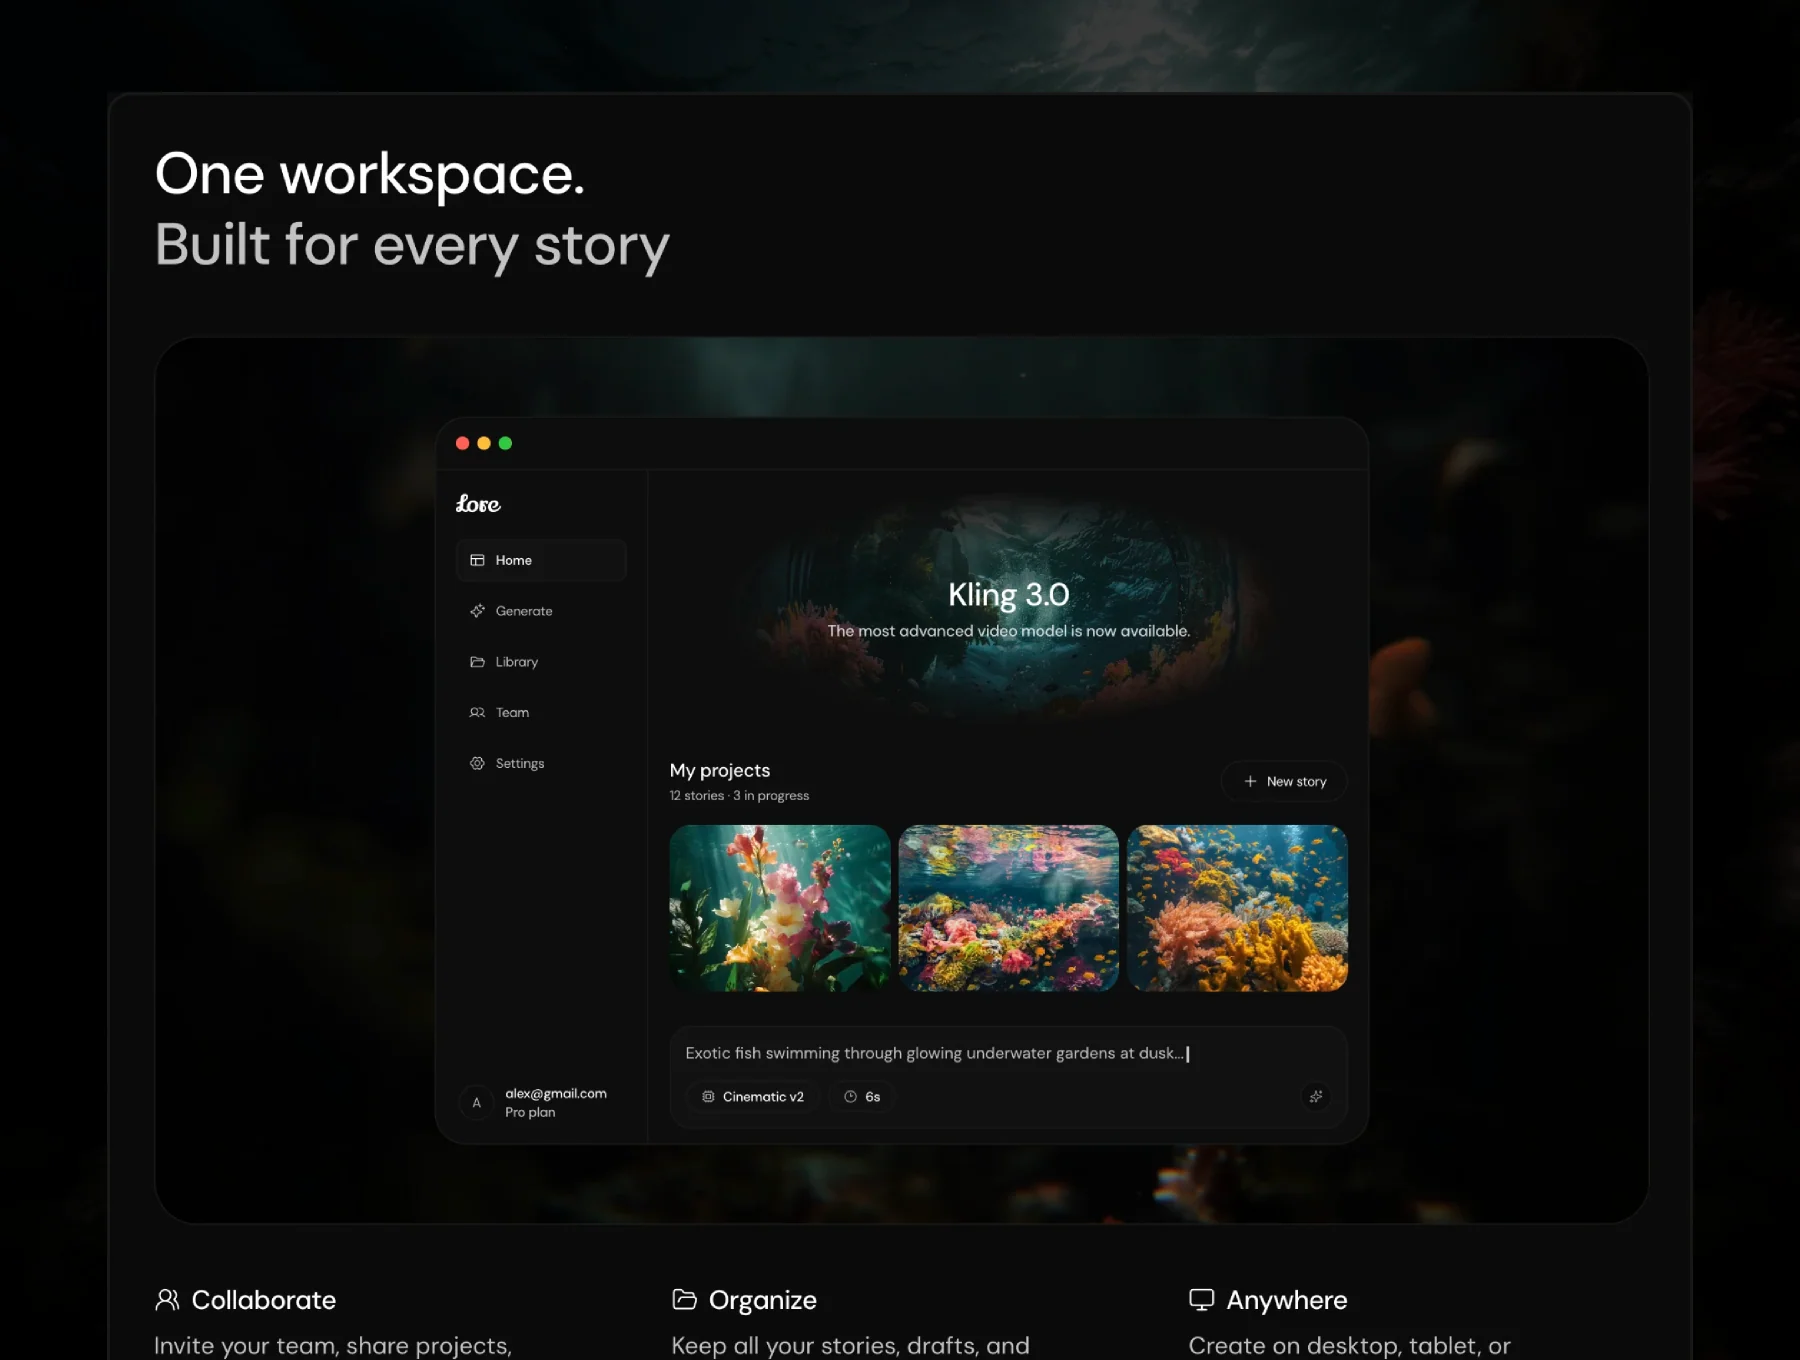Click the Anywhere heading

point(1287,1300)
